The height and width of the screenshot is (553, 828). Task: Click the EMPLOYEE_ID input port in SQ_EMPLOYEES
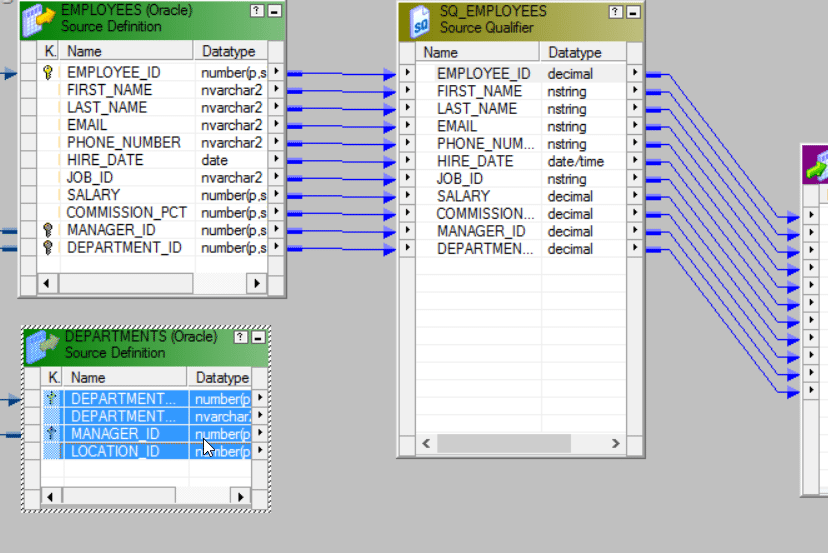(407, 72)
